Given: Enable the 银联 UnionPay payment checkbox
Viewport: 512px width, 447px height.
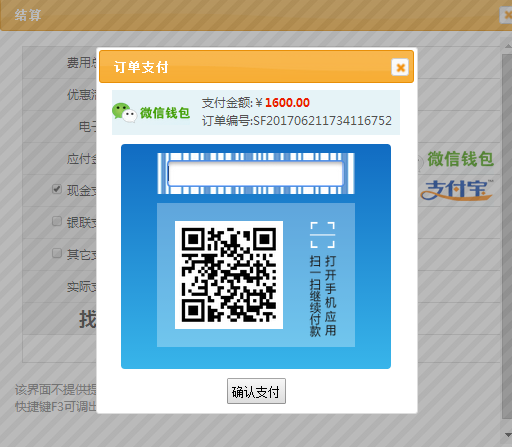Looking at the screenshot, I should [57, 221].
